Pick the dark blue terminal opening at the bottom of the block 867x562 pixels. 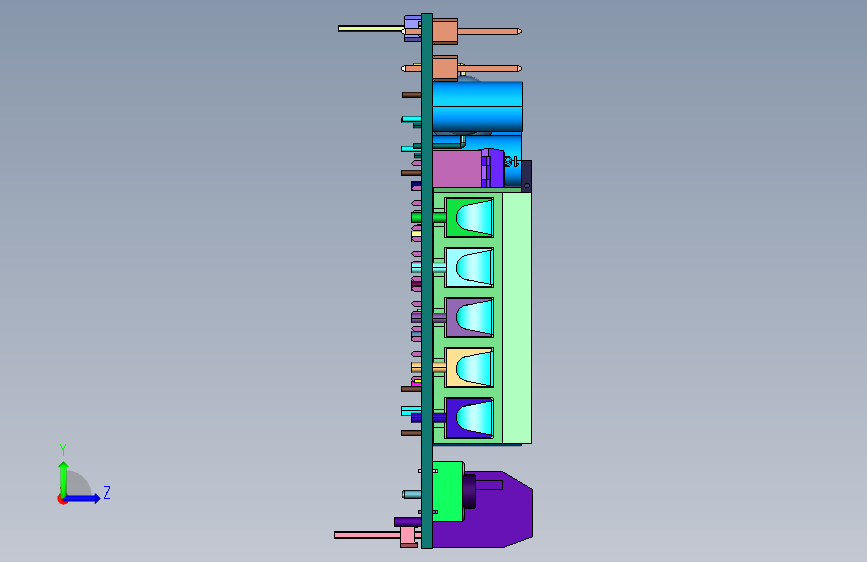(x=469, y=417)
